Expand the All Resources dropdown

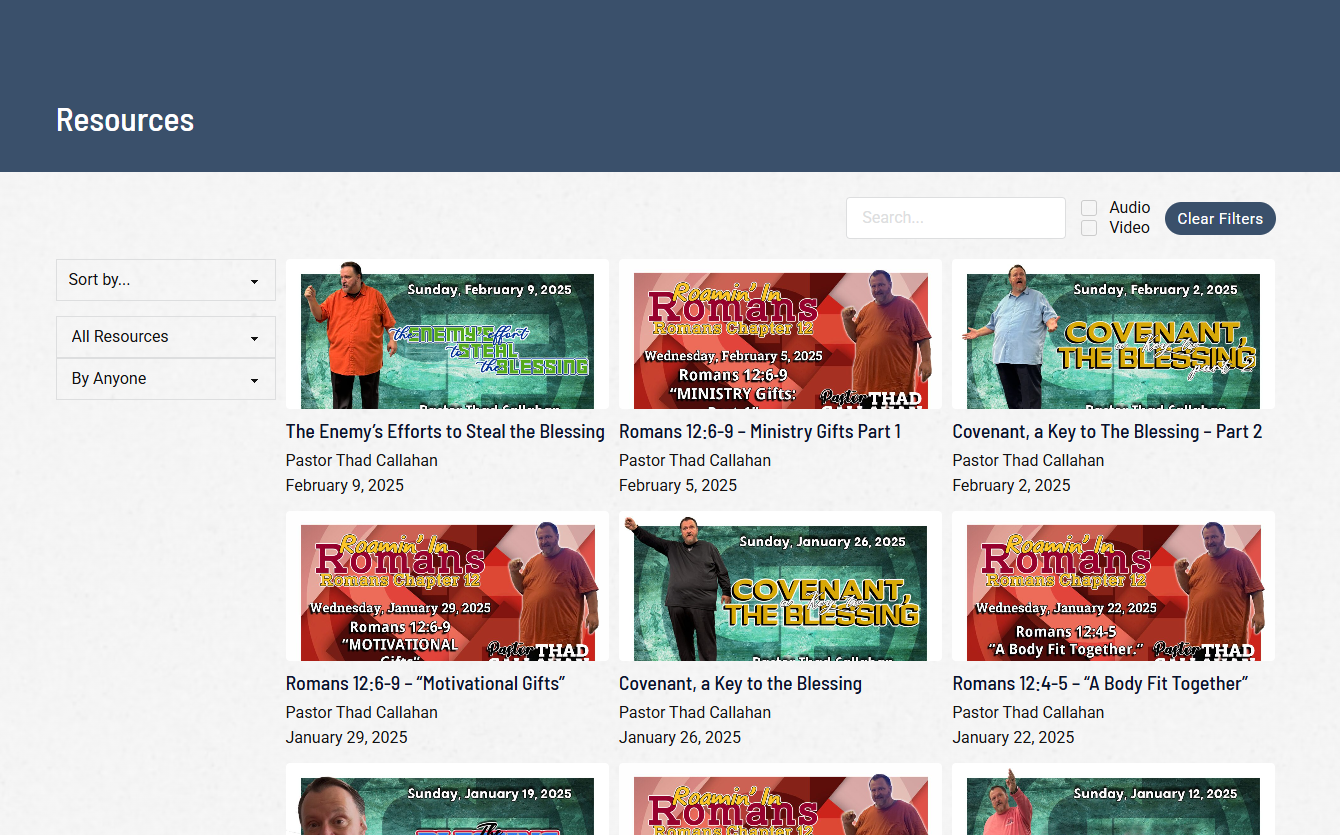click(166, 337)
